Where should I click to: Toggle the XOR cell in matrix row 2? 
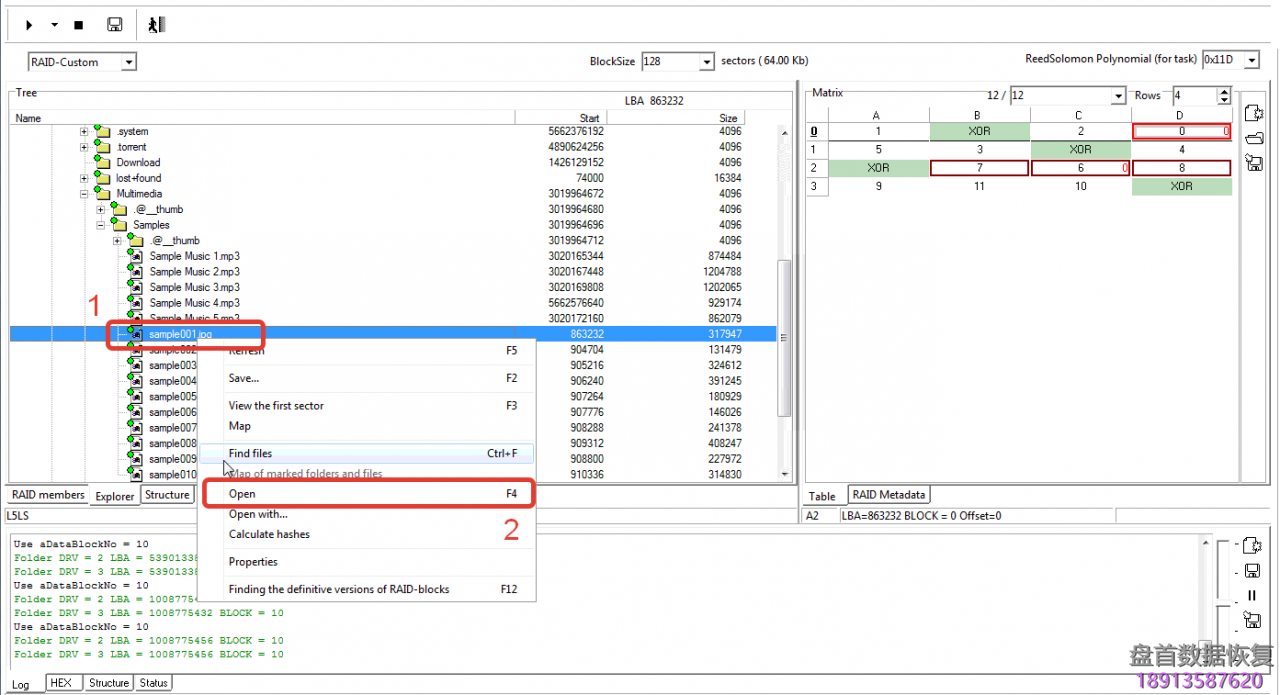point(878,167)
